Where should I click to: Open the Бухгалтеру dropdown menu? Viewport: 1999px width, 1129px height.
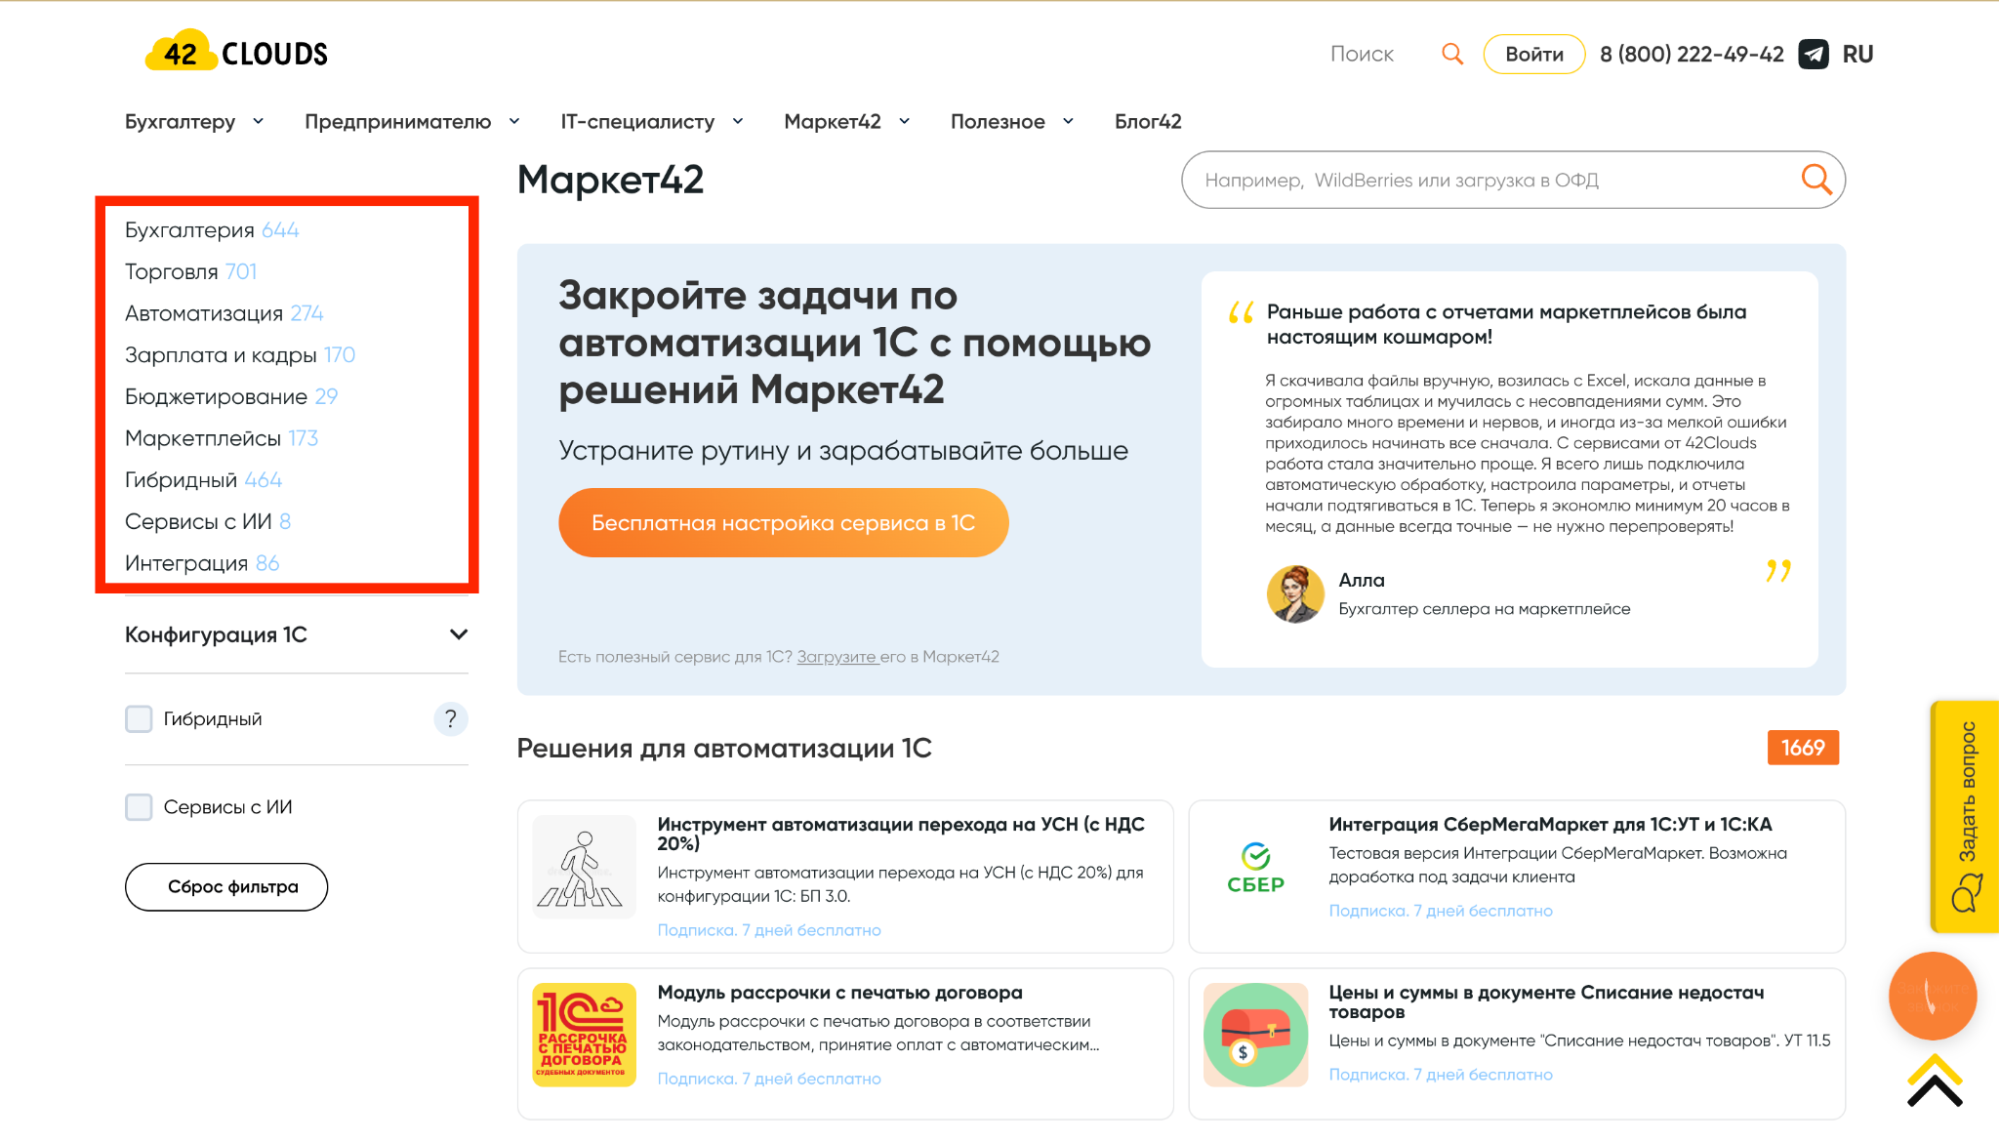point(194,122)
